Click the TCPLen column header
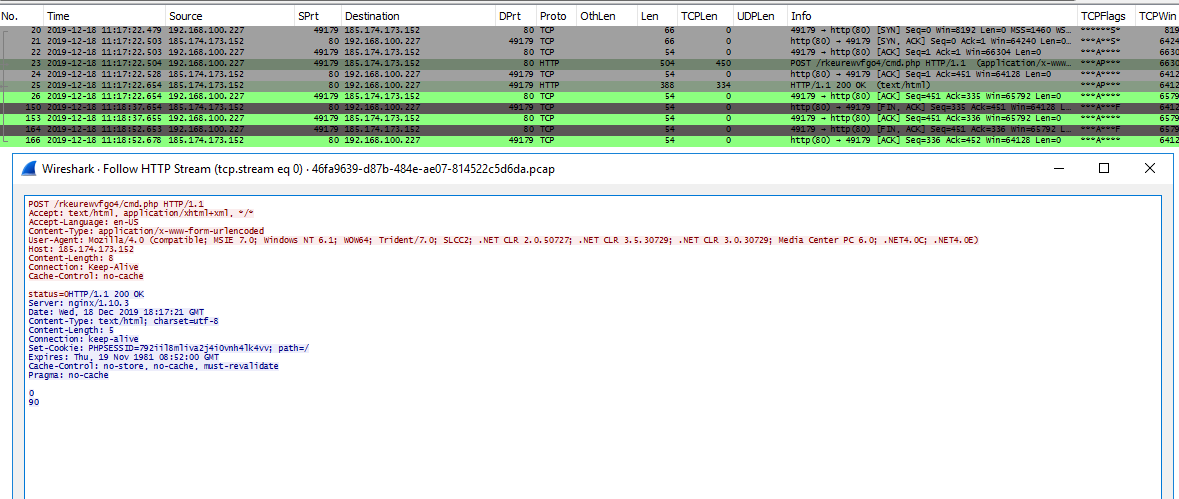 pyautogui.click(x=705, y=16)
